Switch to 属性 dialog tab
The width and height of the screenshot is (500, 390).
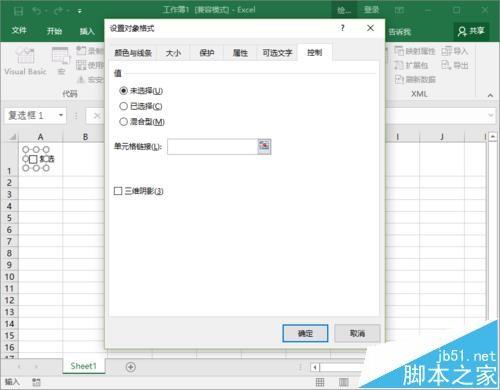(x=240, y=53)
